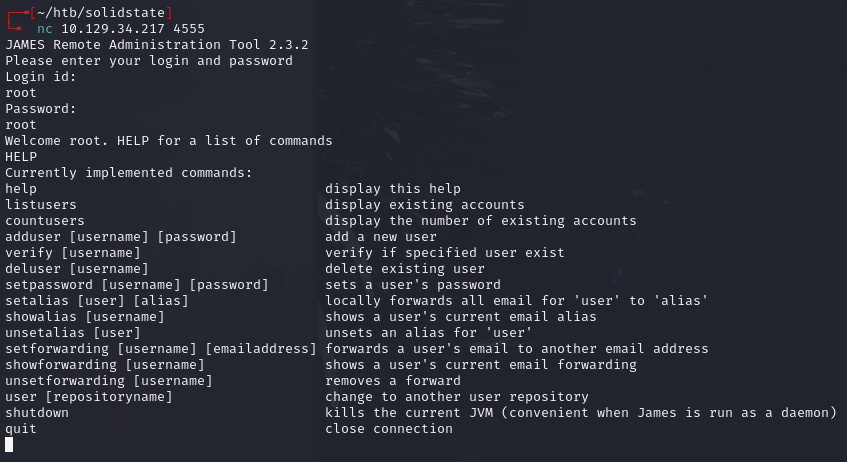Click the terminal cursor block at the bottom
The height and width of the screenshot is (462, 847).
tap(10, 445)
